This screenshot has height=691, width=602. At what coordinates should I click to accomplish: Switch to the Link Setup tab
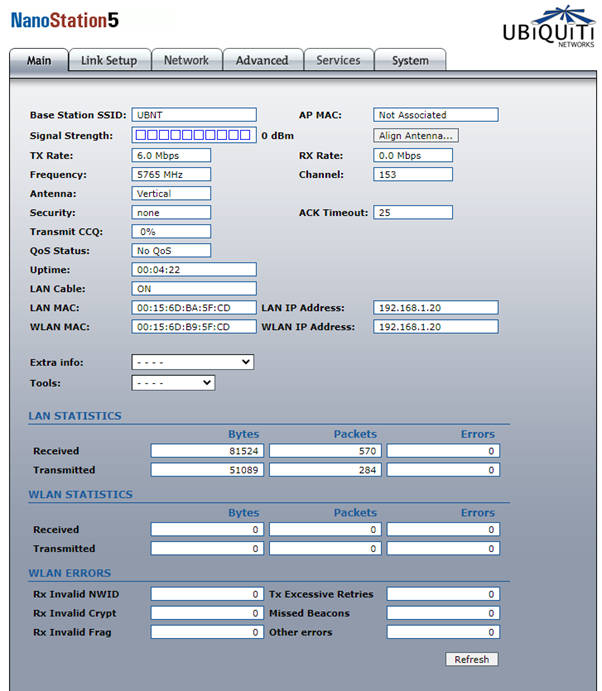tap(109, 61)
